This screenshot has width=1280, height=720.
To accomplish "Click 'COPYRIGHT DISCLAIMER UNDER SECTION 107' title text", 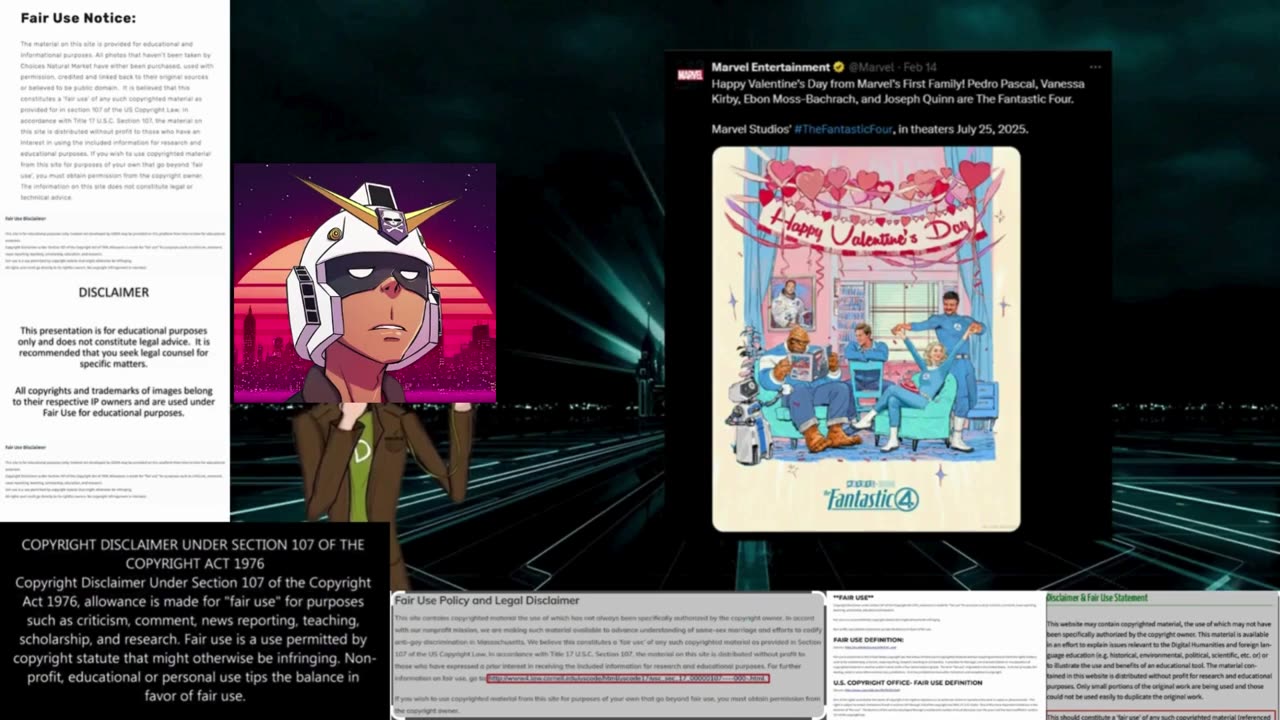I will point(193,554).
